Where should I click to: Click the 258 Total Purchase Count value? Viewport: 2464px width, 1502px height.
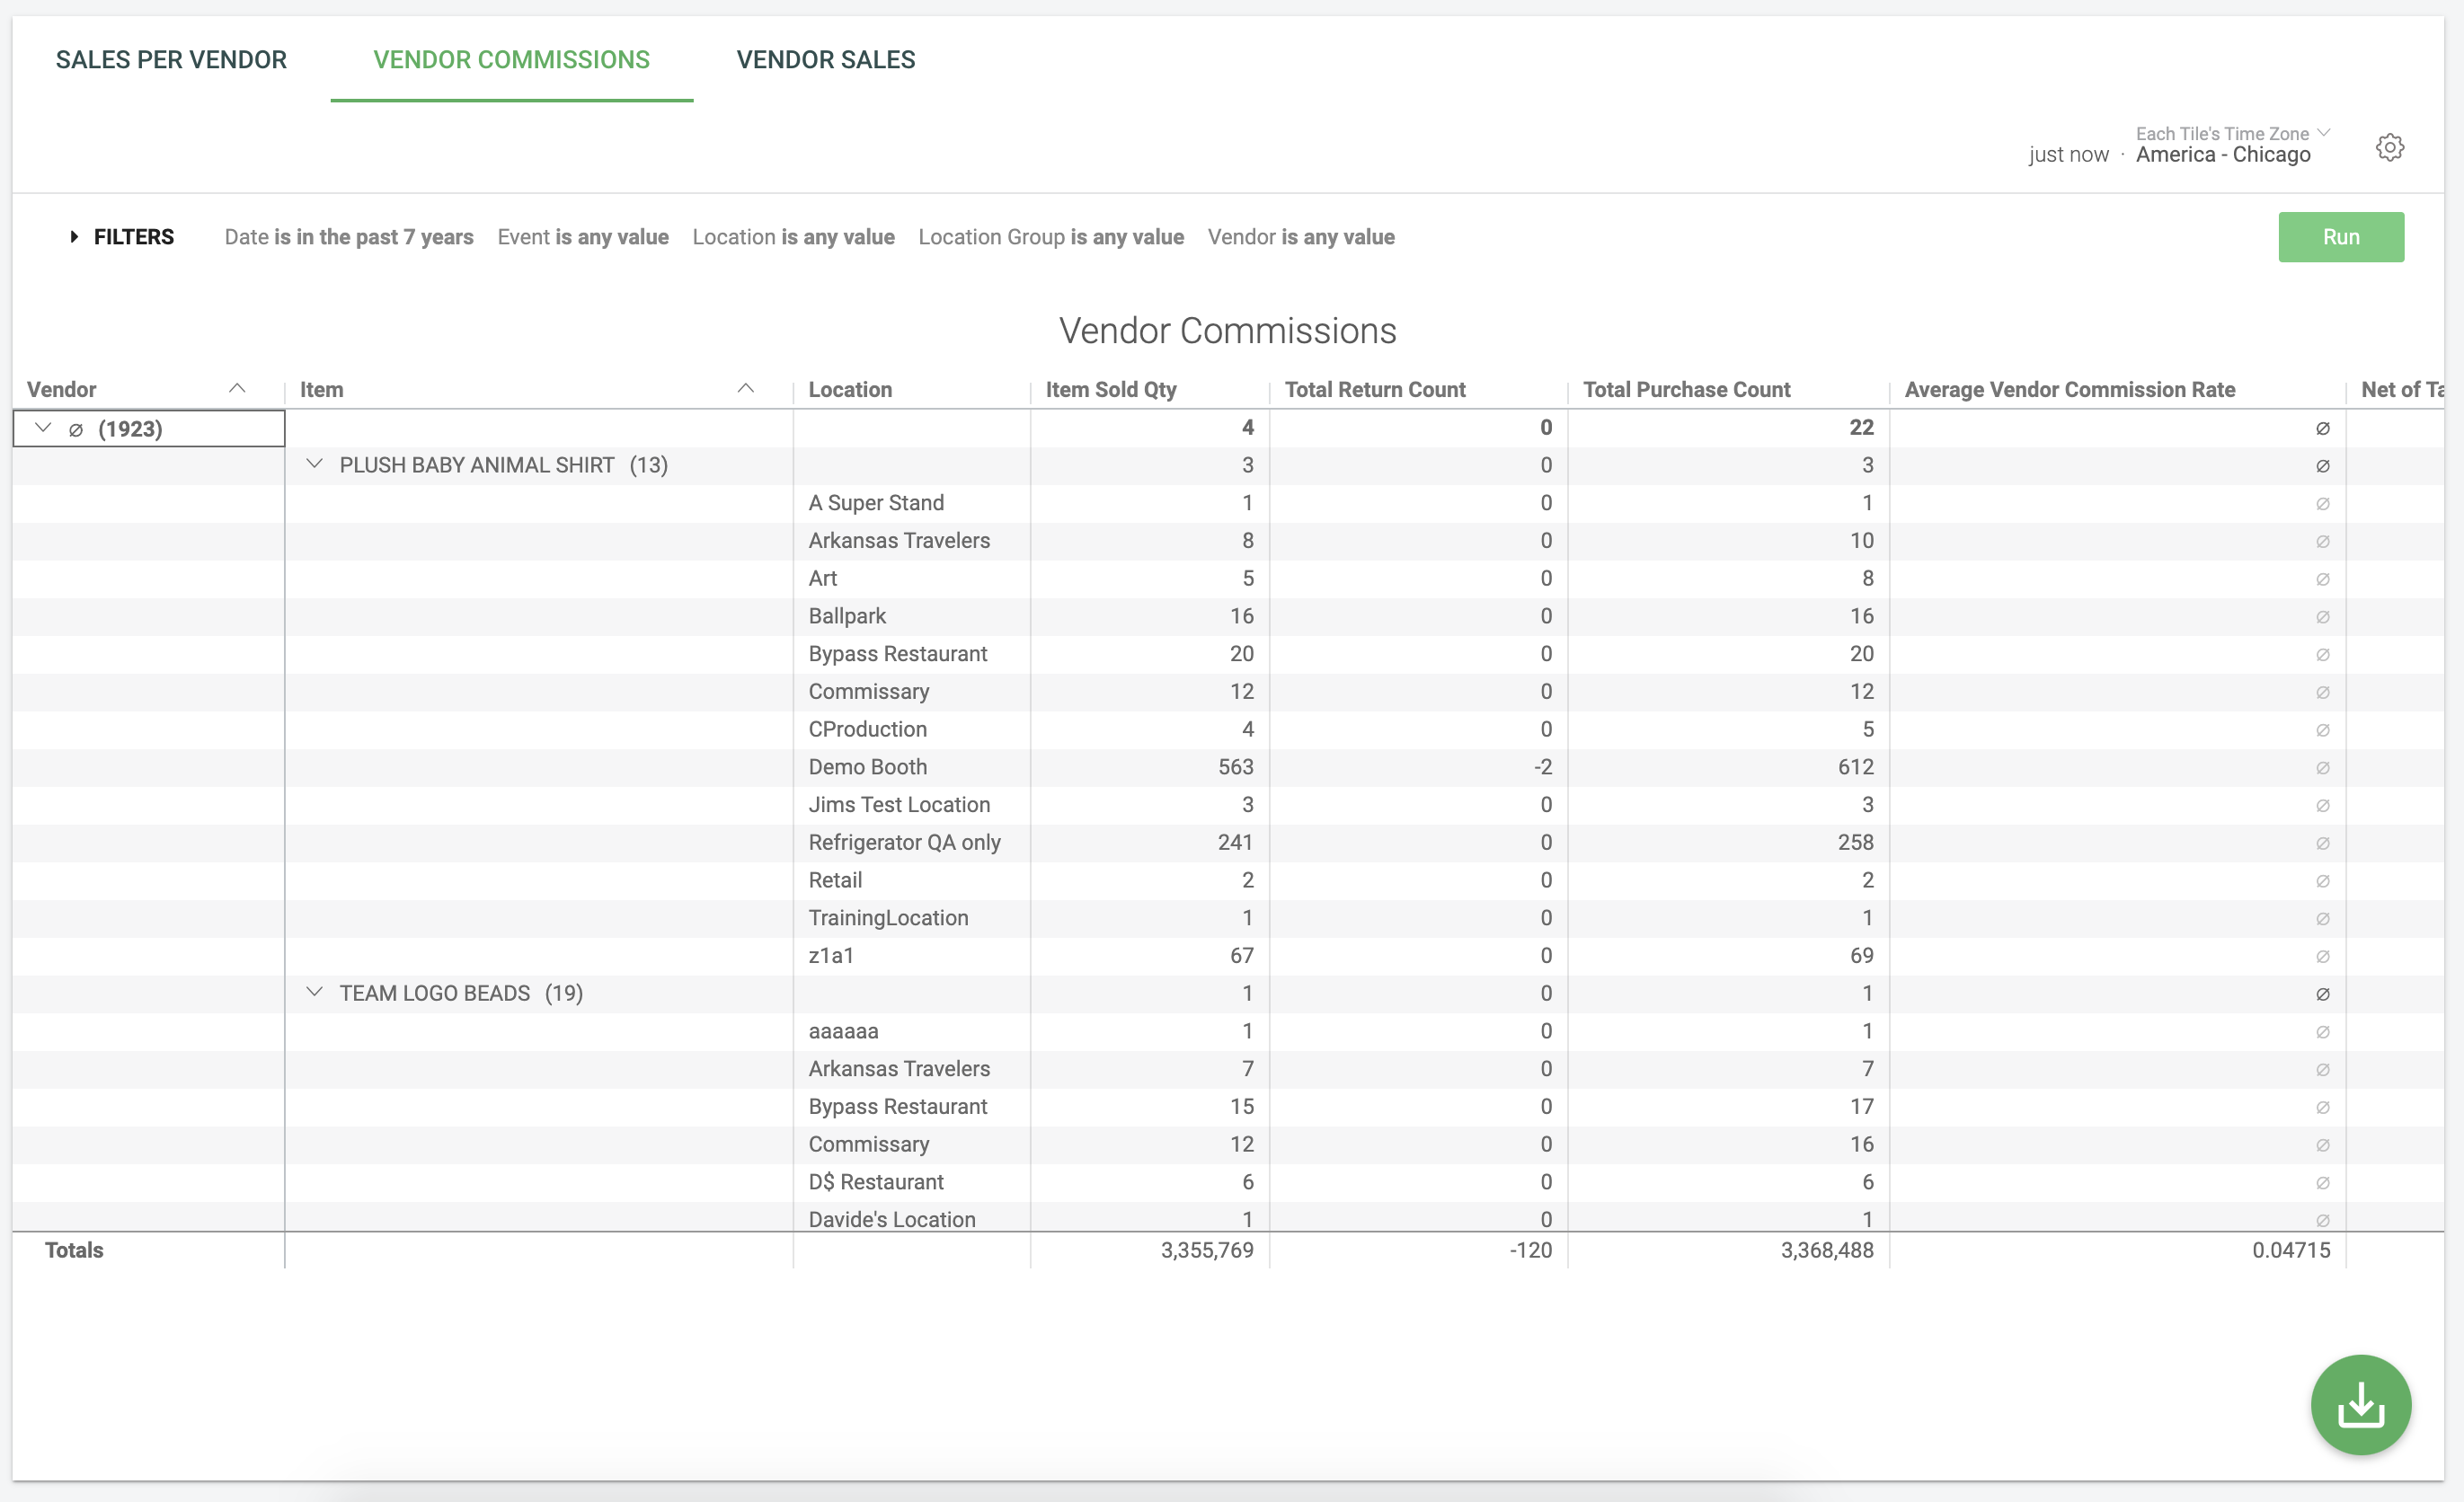click(1855, 842)
